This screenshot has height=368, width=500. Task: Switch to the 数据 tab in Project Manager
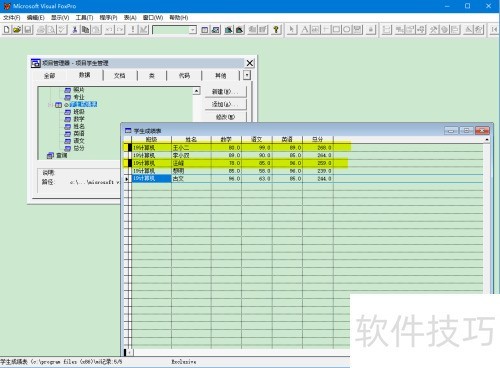84,75
